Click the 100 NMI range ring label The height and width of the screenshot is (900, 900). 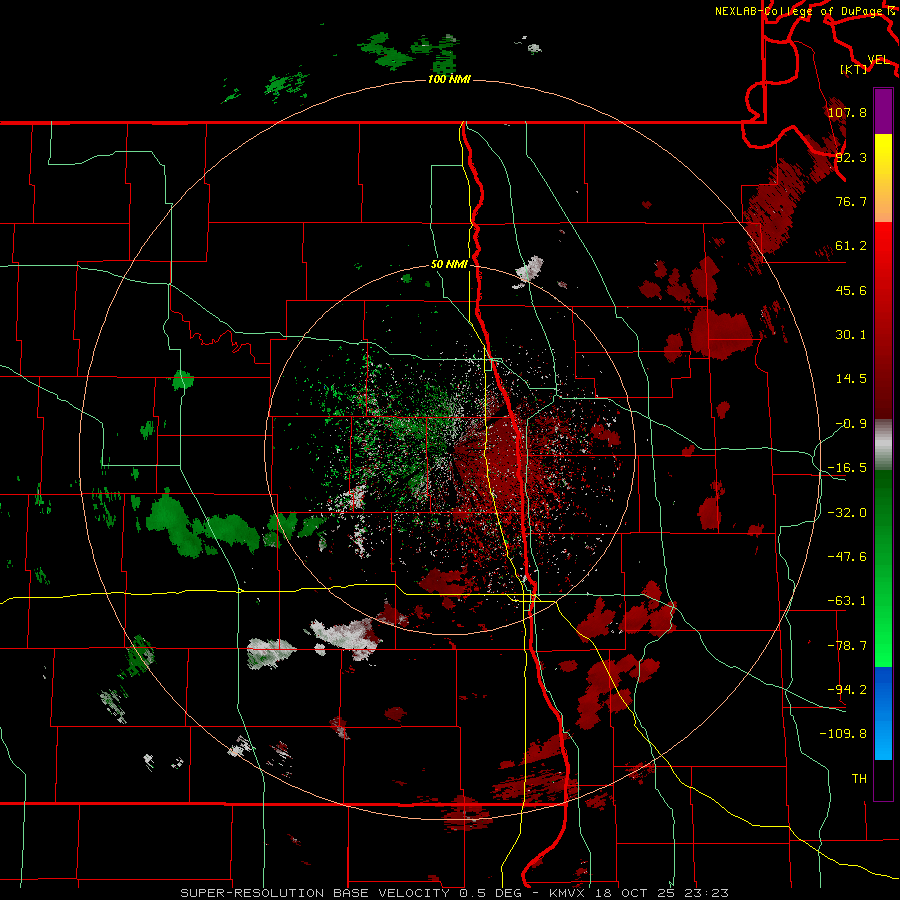pos(449,79)
